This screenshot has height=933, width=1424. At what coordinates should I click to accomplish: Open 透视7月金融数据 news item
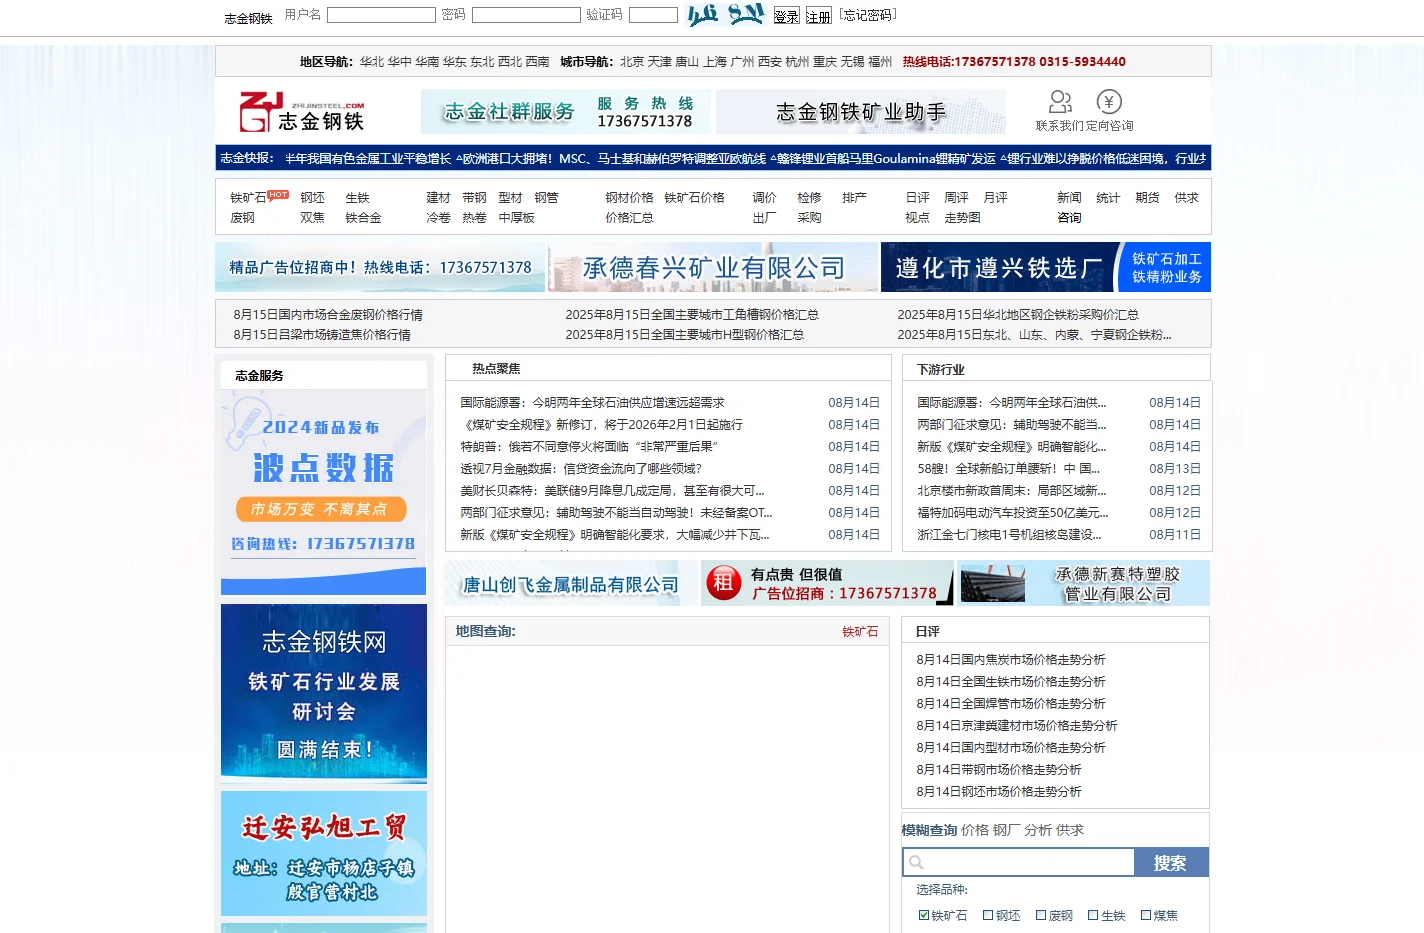click(581, 469)
